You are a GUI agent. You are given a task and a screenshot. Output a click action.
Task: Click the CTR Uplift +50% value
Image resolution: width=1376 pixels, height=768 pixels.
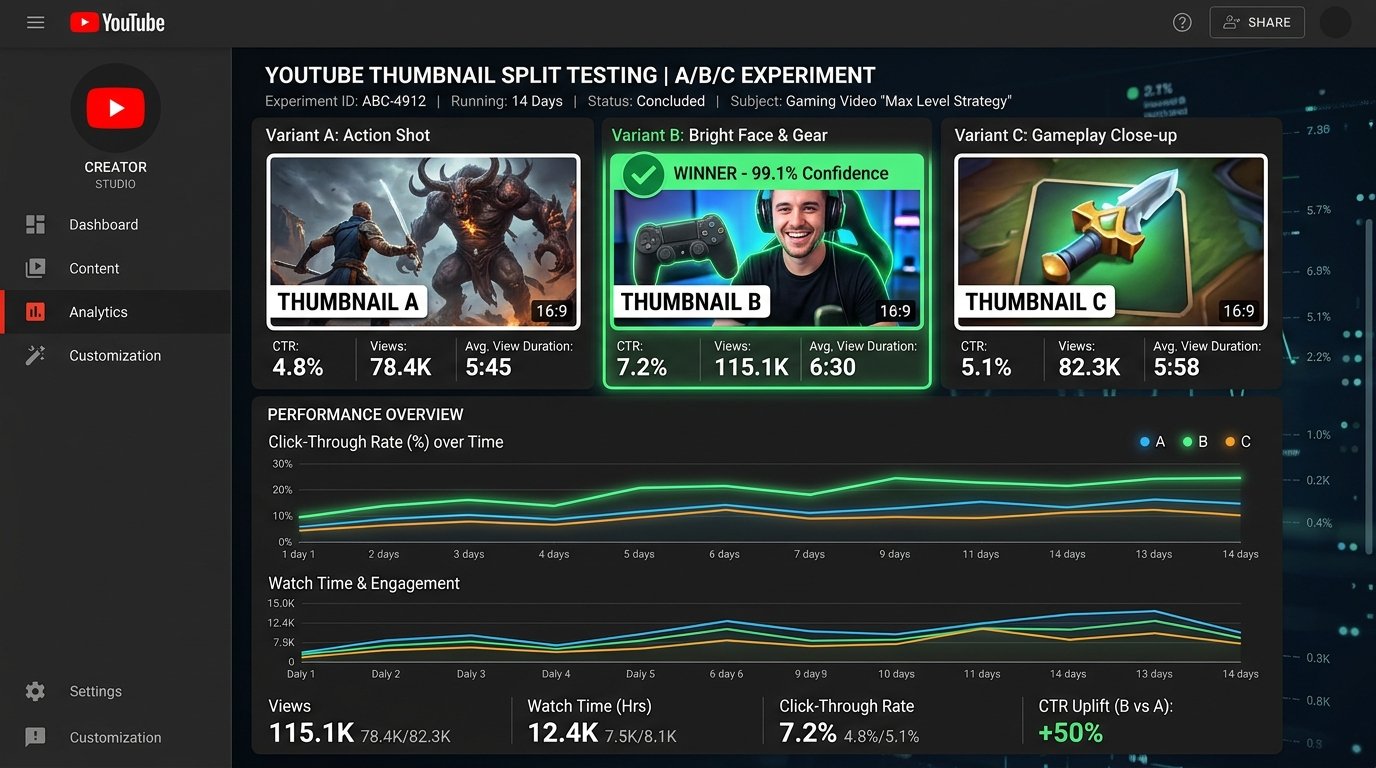point(1070,733)
